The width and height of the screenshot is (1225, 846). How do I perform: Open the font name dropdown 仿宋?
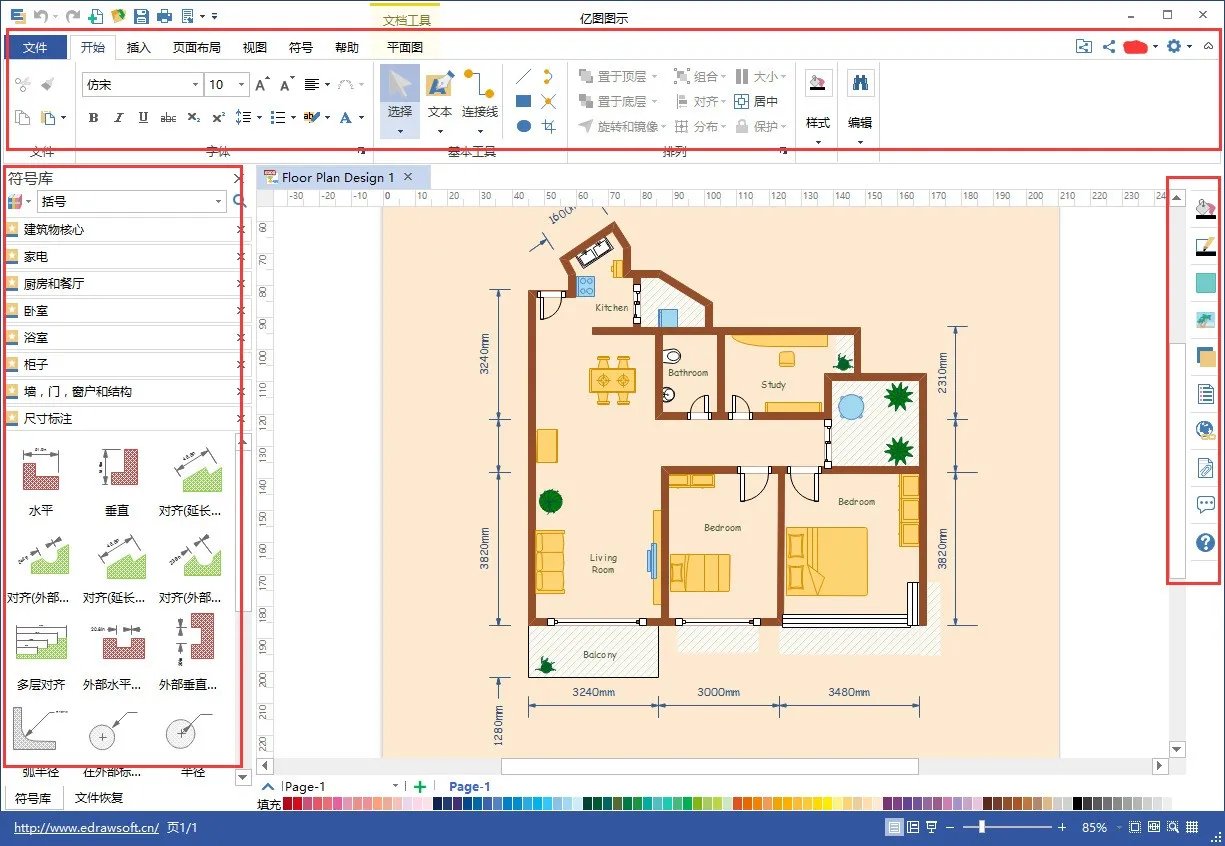click(x=142, y=85)
